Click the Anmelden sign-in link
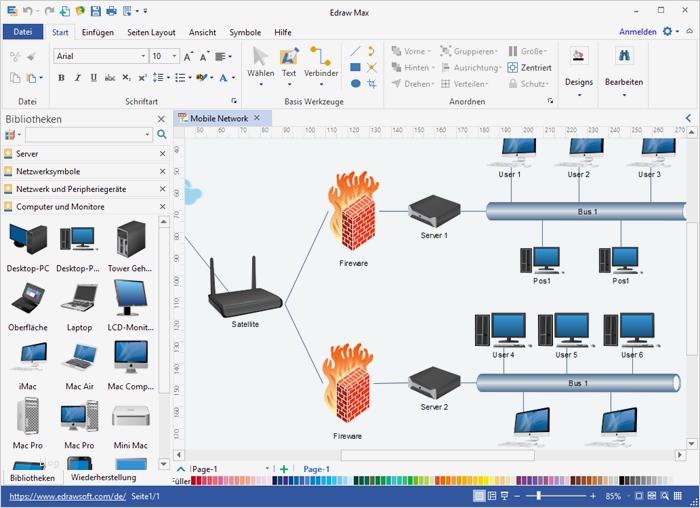This screenshot has width=700, height=508. click(637, 32)
